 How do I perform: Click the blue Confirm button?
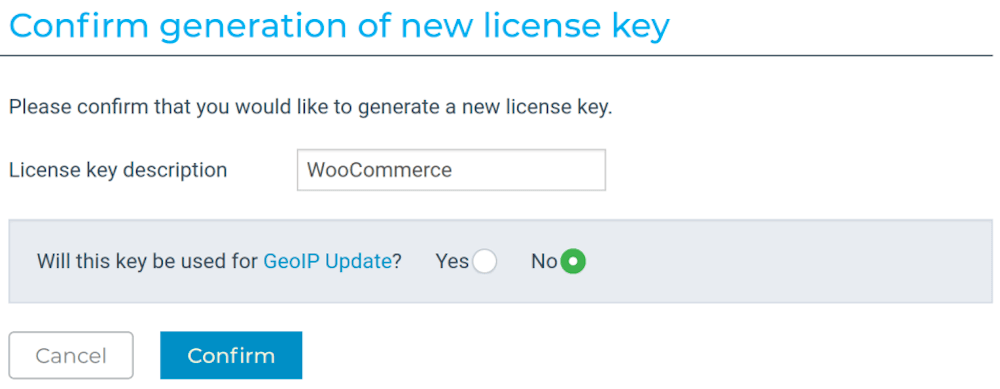[x=231, y=355]
